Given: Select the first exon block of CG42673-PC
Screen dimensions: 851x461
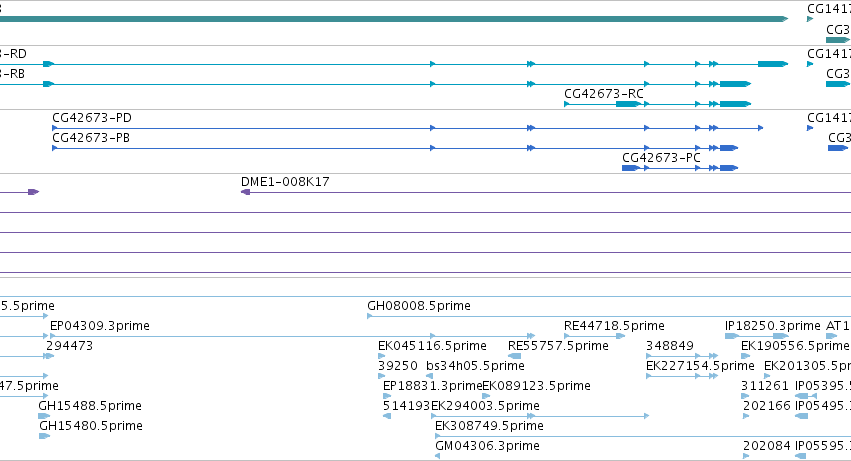Looking at the screenshot, I should [630, 168].
